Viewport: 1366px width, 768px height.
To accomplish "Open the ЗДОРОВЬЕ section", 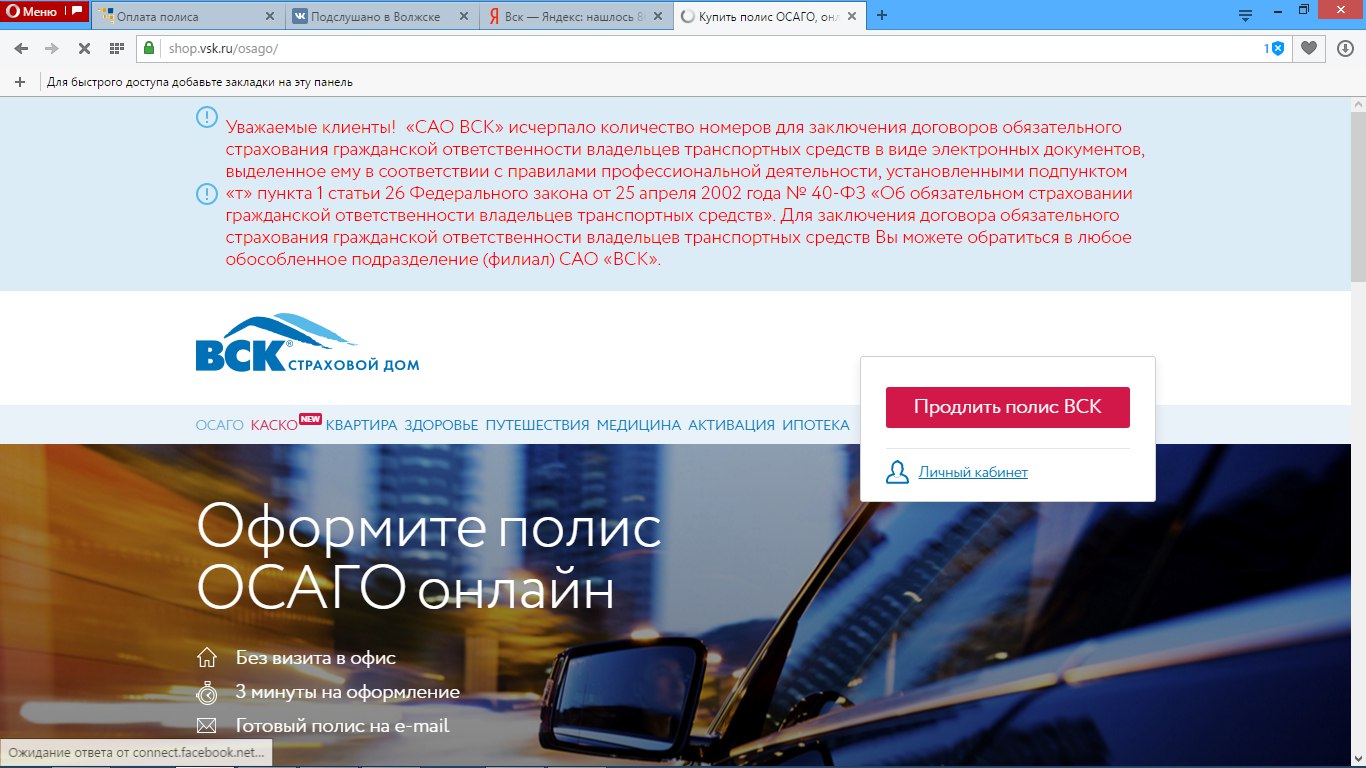I will 441,425.
